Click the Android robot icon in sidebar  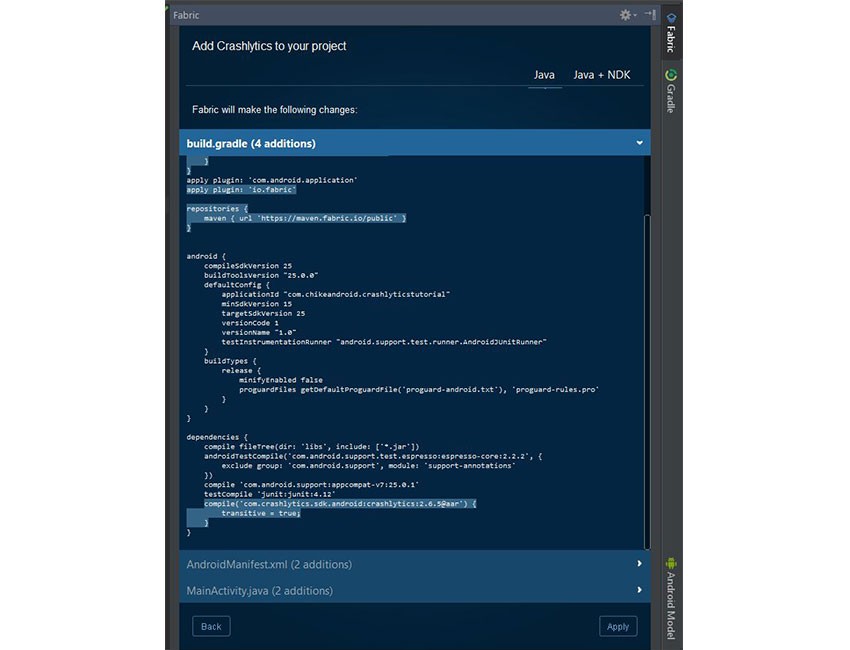pyautogui.click(x=671, y=563)
